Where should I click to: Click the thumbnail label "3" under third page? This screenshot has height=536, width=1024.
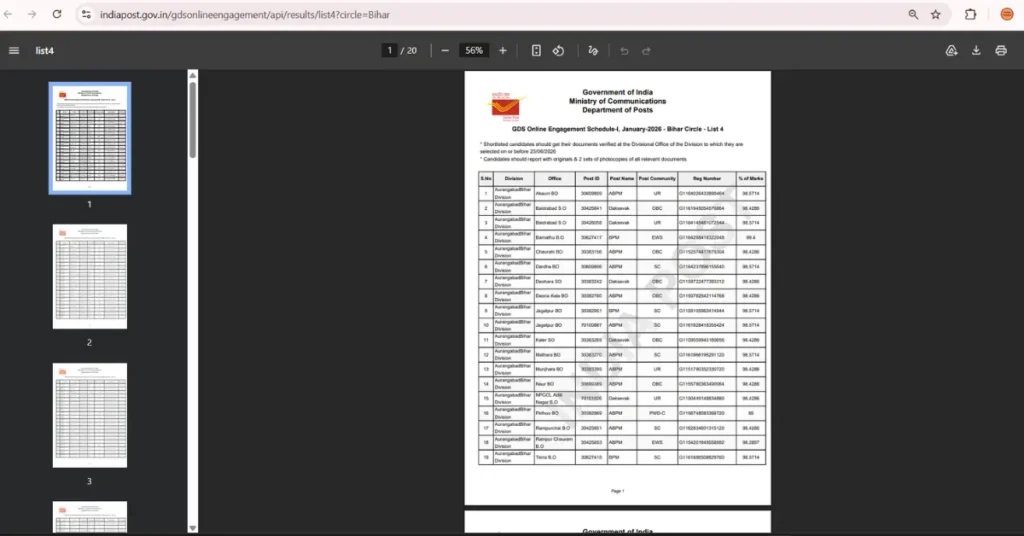click(89, 481)
